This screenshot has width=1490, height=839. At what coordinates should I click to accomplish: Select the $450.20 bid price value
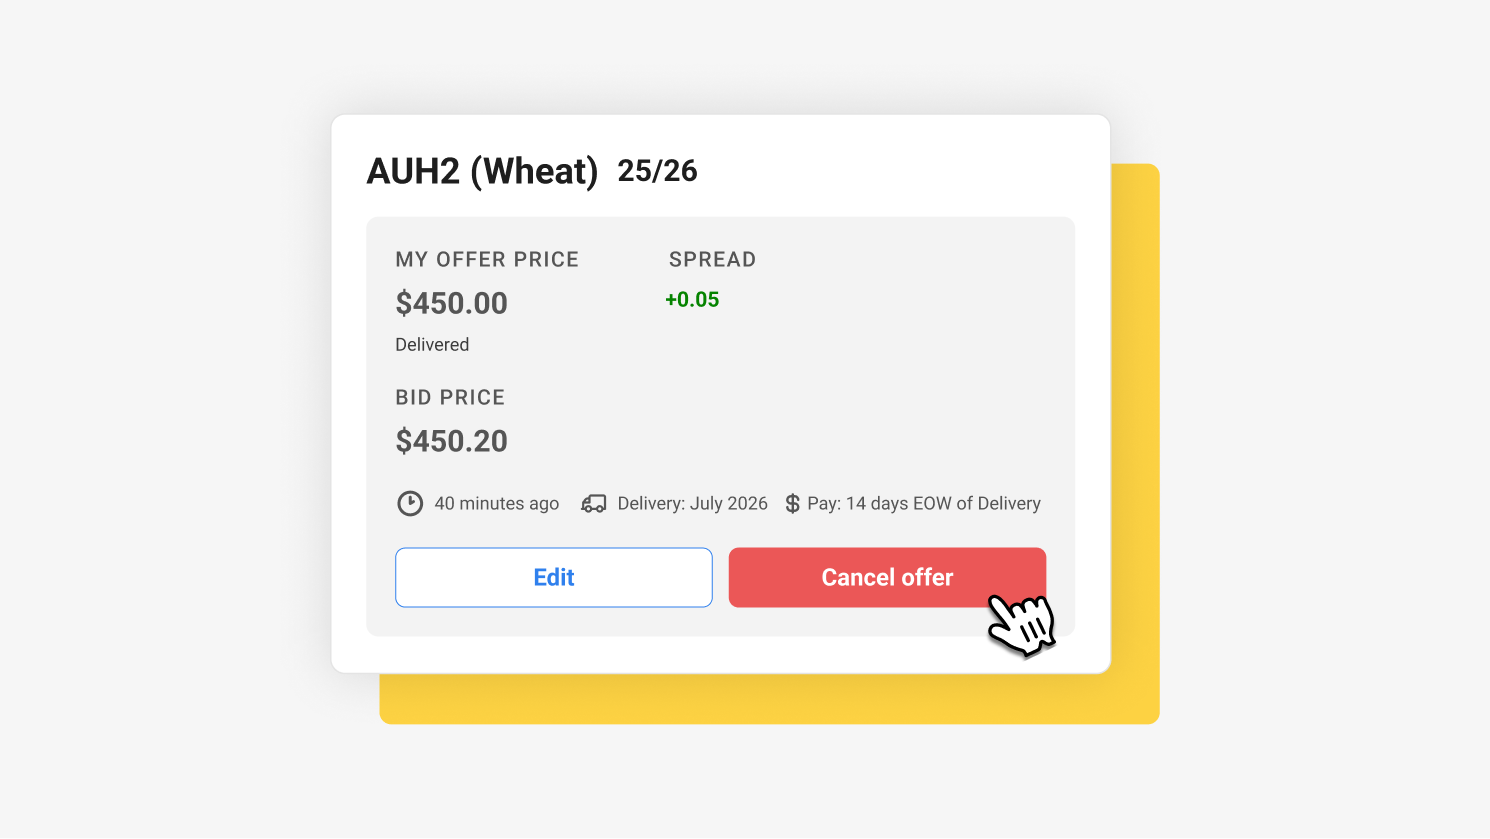coord(451,441)
